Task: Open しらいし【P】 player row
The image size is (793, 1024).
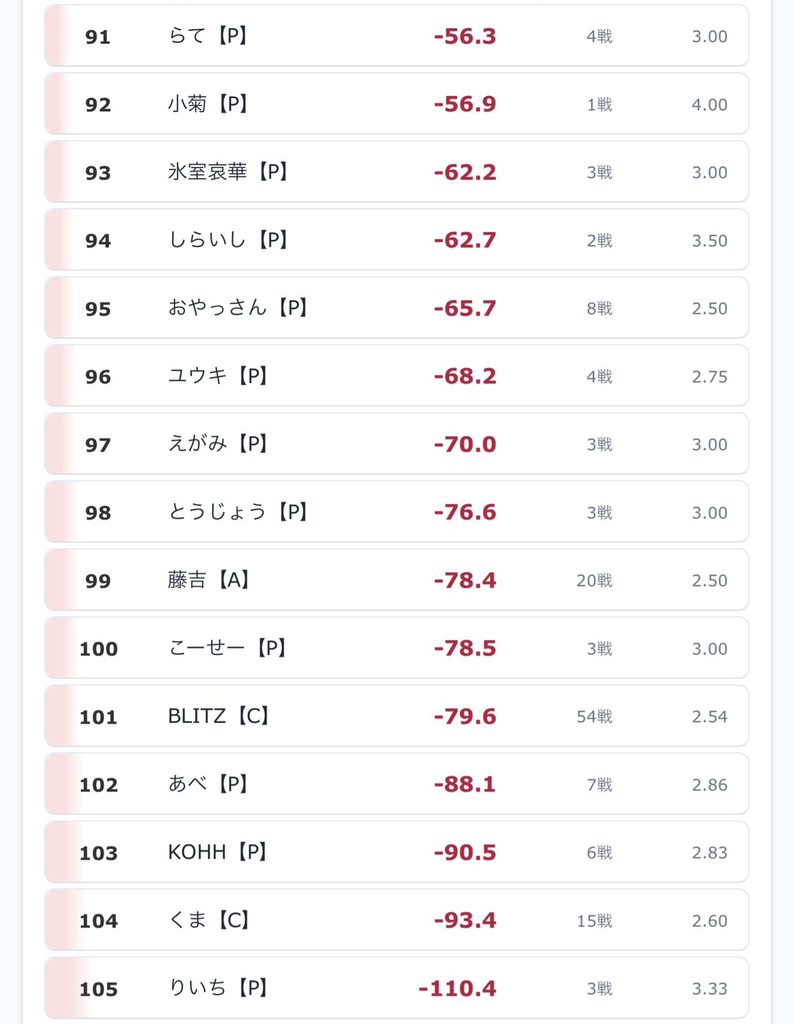Action: (396, 240)
